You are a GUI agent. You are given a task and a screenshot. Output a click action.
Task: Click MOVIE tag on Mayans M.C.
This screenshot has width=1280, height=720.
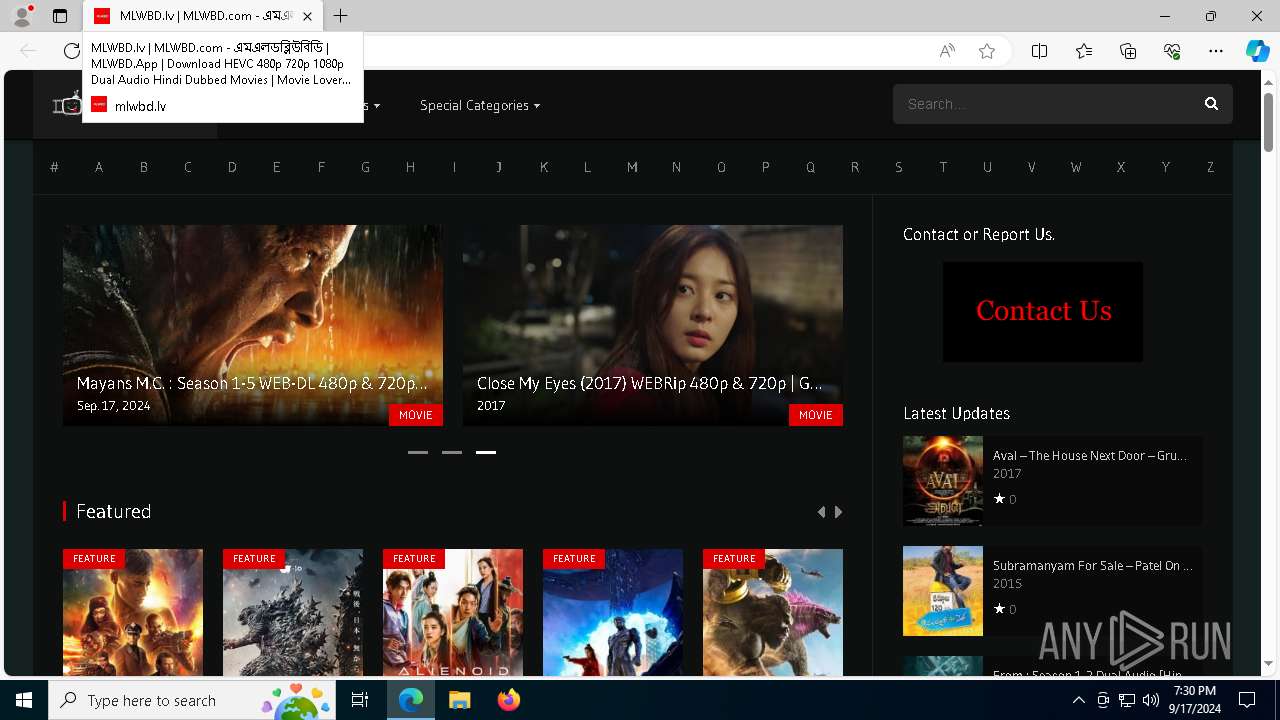pyautogui.click(x=416, y=415)
